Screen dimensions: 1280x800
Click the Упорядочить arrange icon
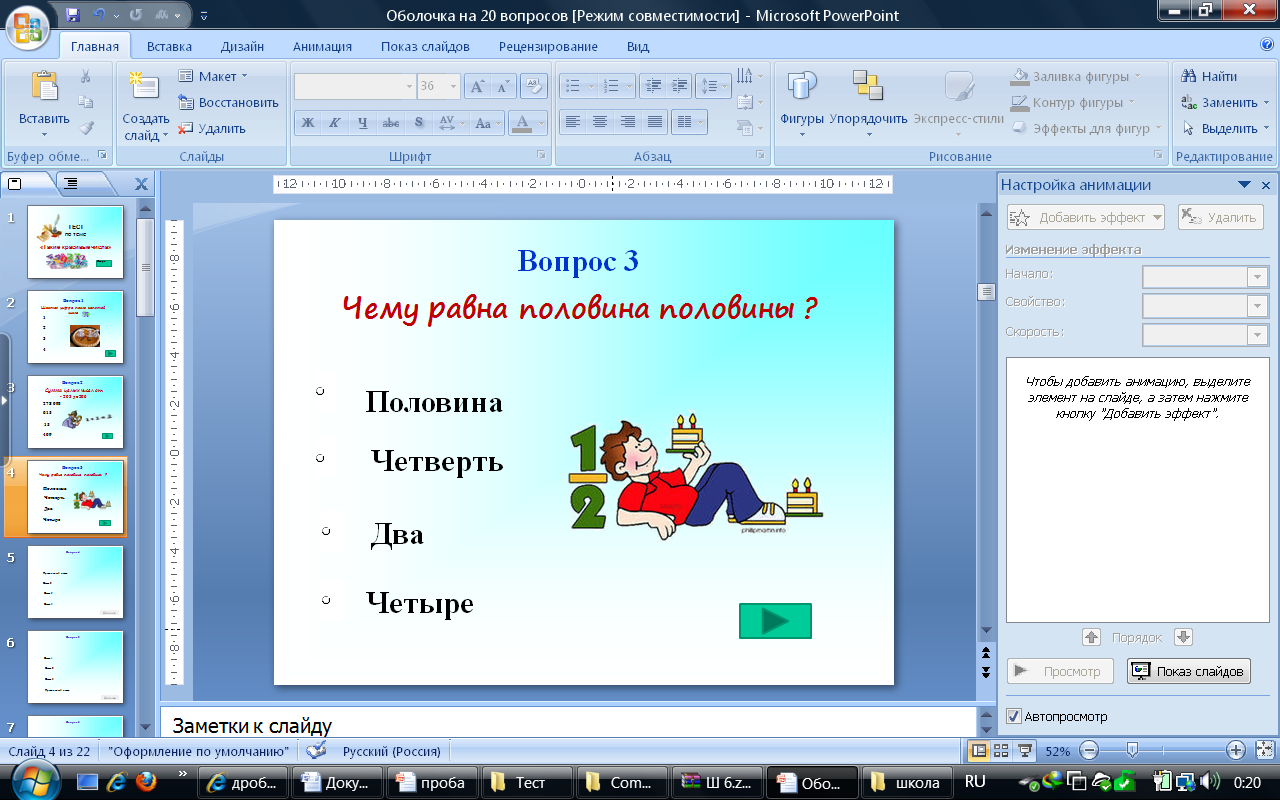[x=866, y=87]
